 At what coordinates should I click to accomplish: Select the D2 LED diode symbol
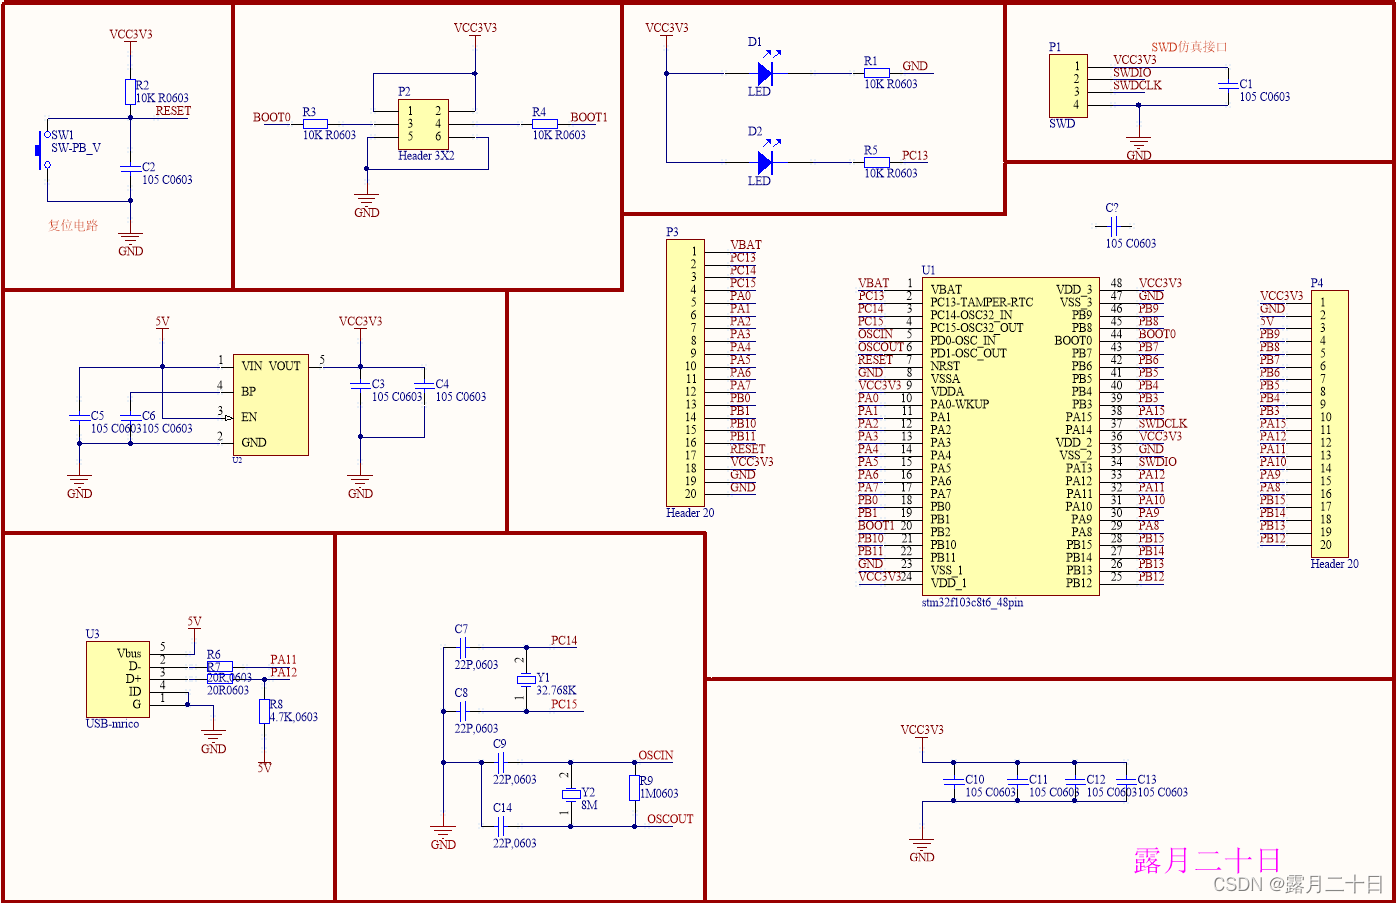765,162
